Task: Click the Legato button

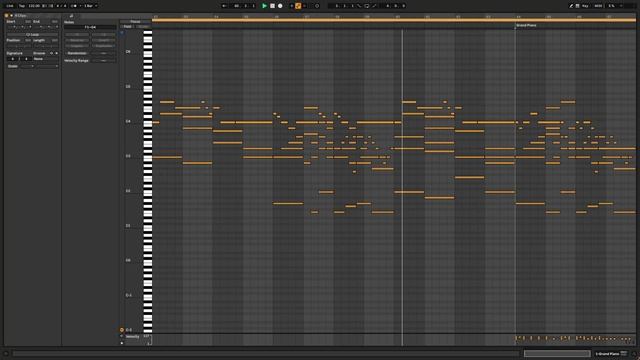Action: (x=77, y=46)
